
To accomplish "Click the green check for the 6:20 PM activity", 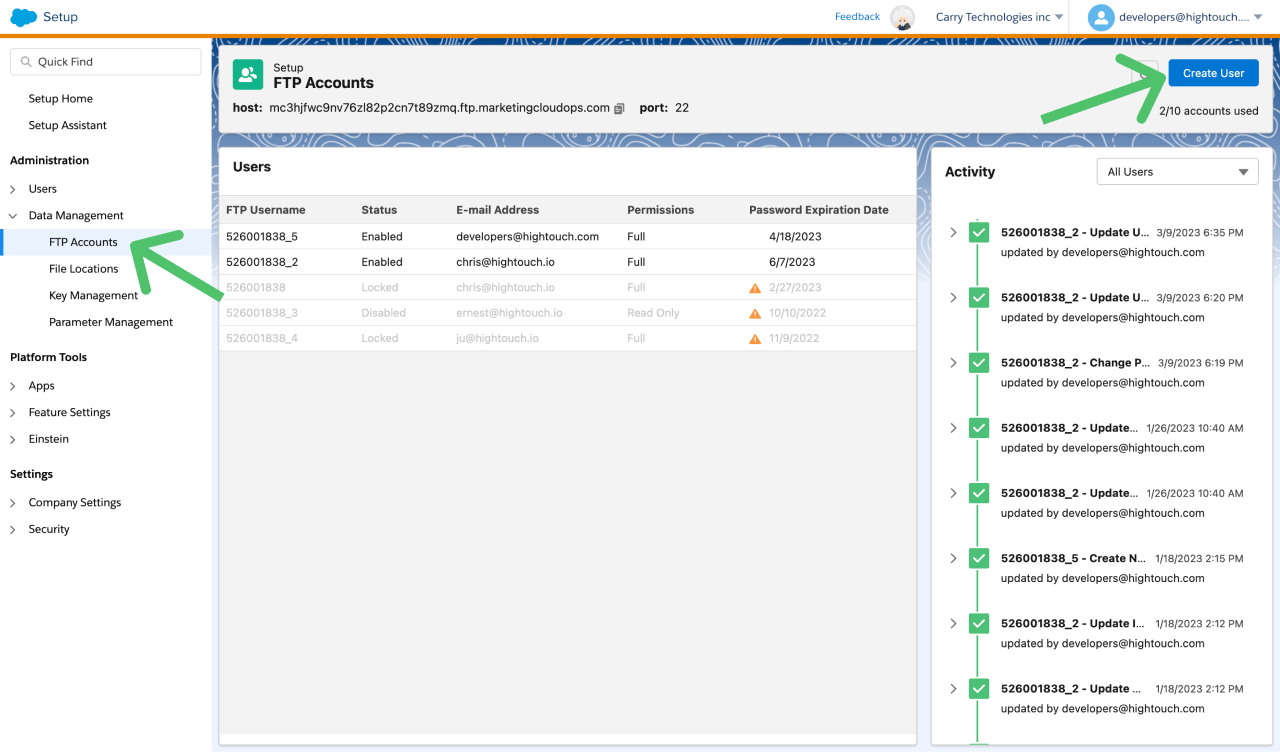I will 979,297.
